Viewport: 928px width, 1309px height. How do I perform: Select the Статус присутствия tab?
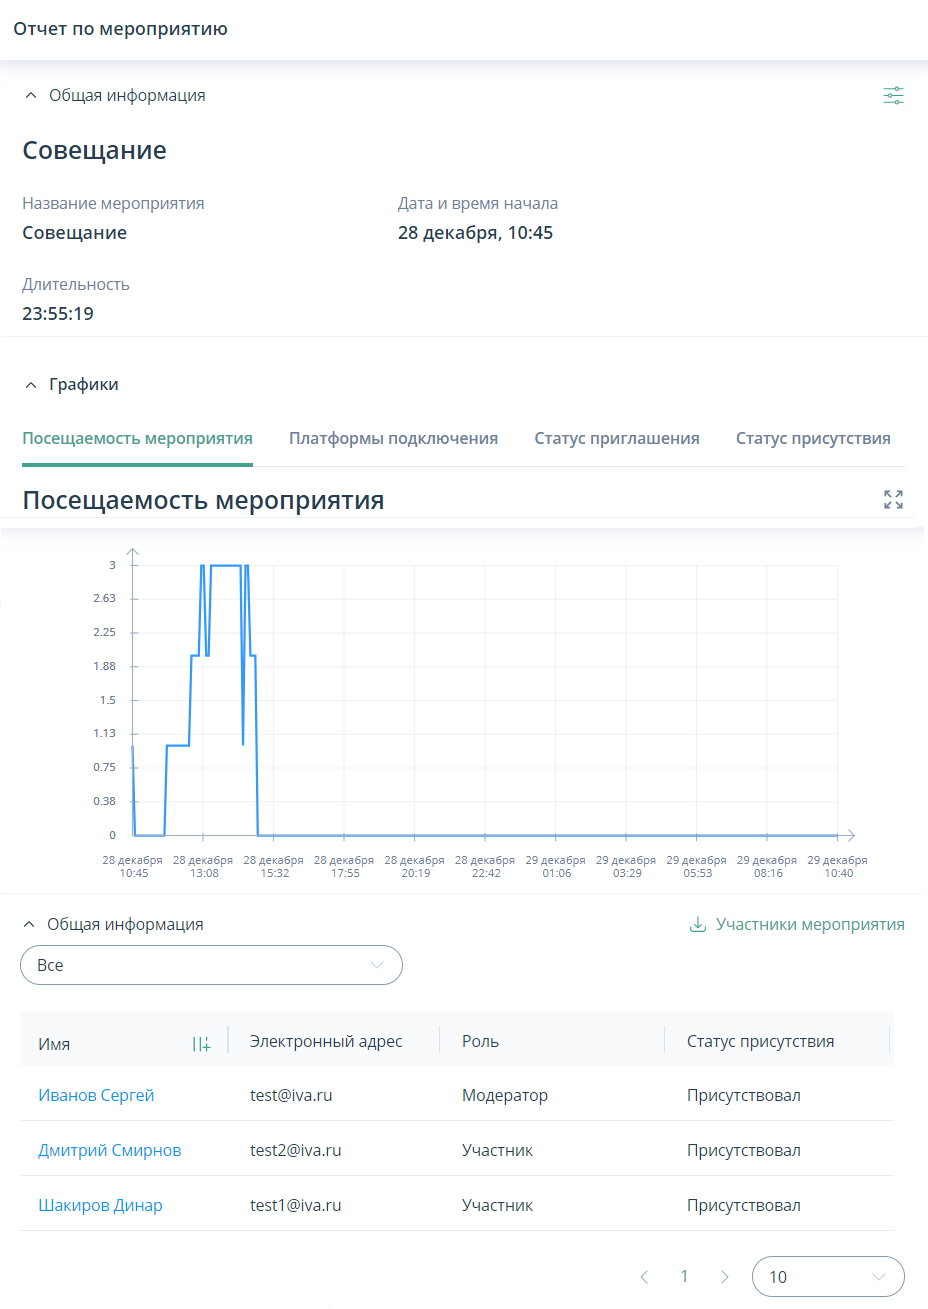tap(813, 437)
